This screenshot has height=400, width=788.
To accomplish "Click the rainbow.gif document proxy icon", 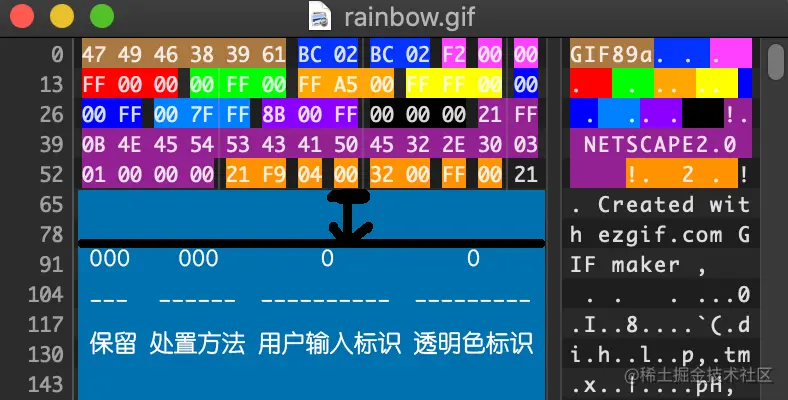I will 320,16.
